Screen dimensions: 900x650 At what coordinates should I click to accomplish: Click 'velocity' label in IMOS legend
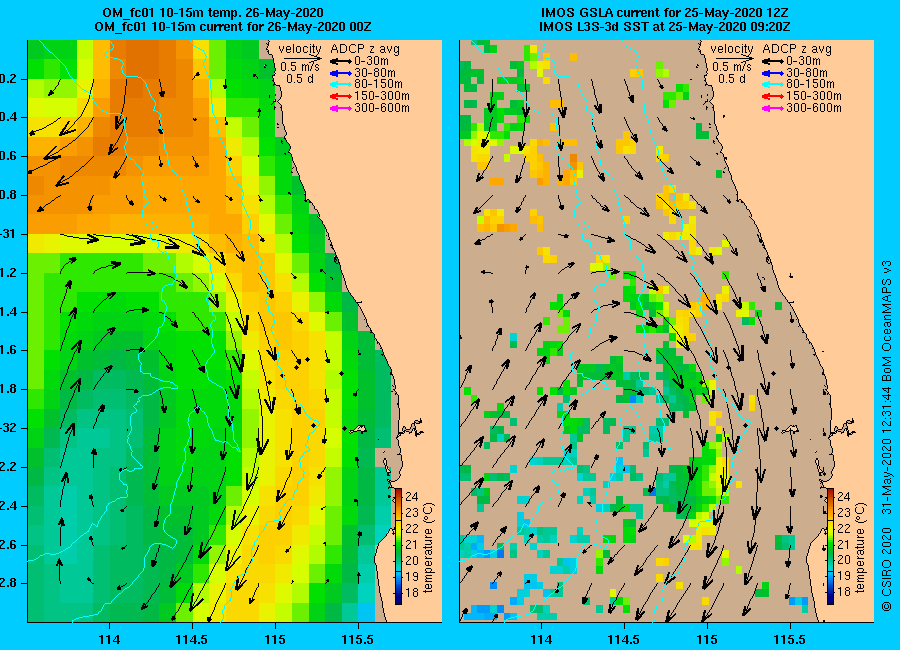pyautogui.click(x=732, y=49)
